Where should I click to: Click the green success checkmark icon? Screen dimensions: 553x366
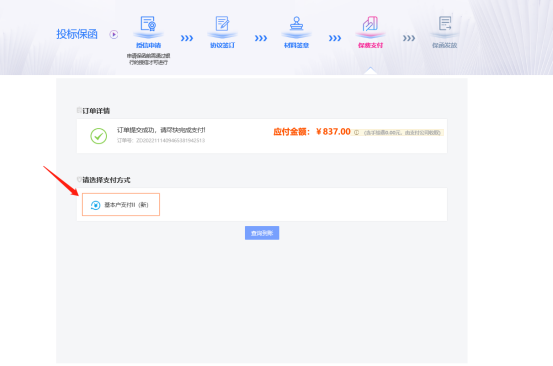click(99, 136)
